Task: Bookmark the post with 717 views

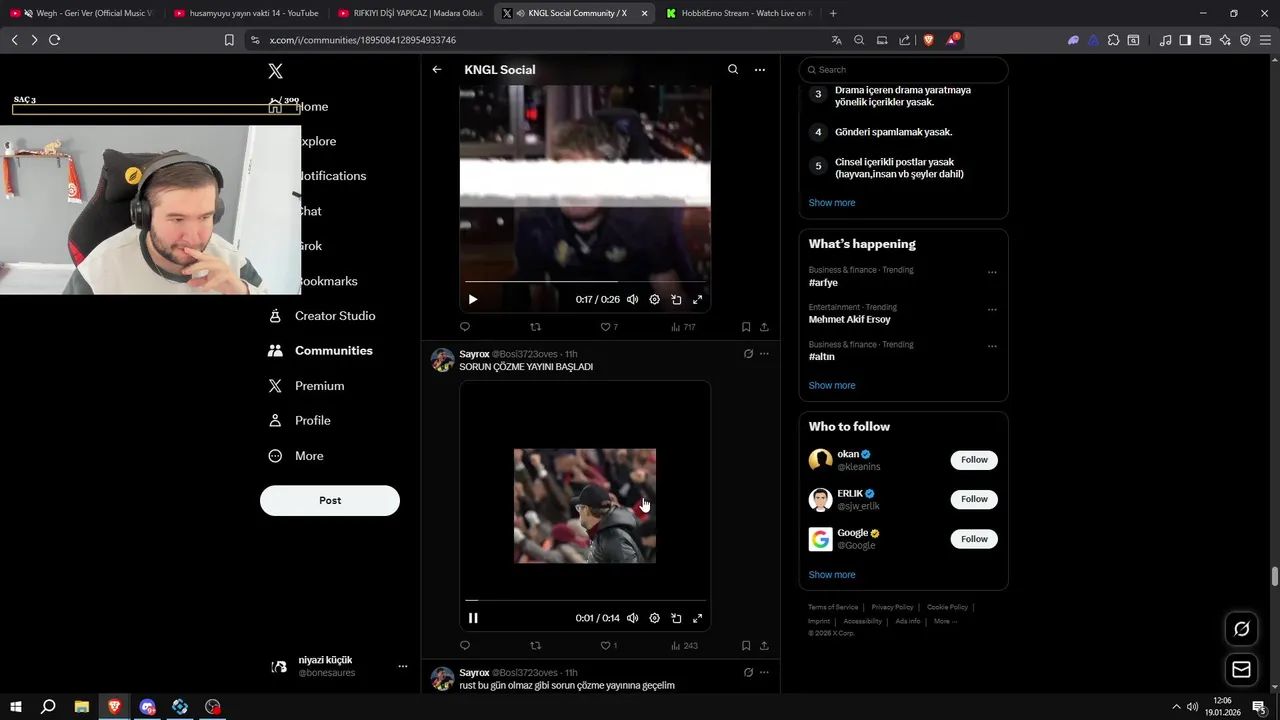Action: [746, 327]
